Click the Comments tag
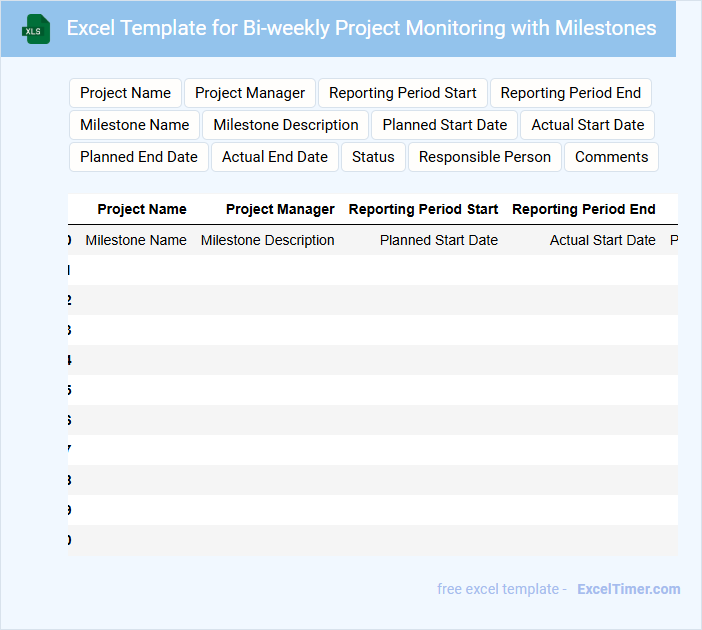Image resolution: width=702 pixels, height=630 pixels. click(611, 157)
